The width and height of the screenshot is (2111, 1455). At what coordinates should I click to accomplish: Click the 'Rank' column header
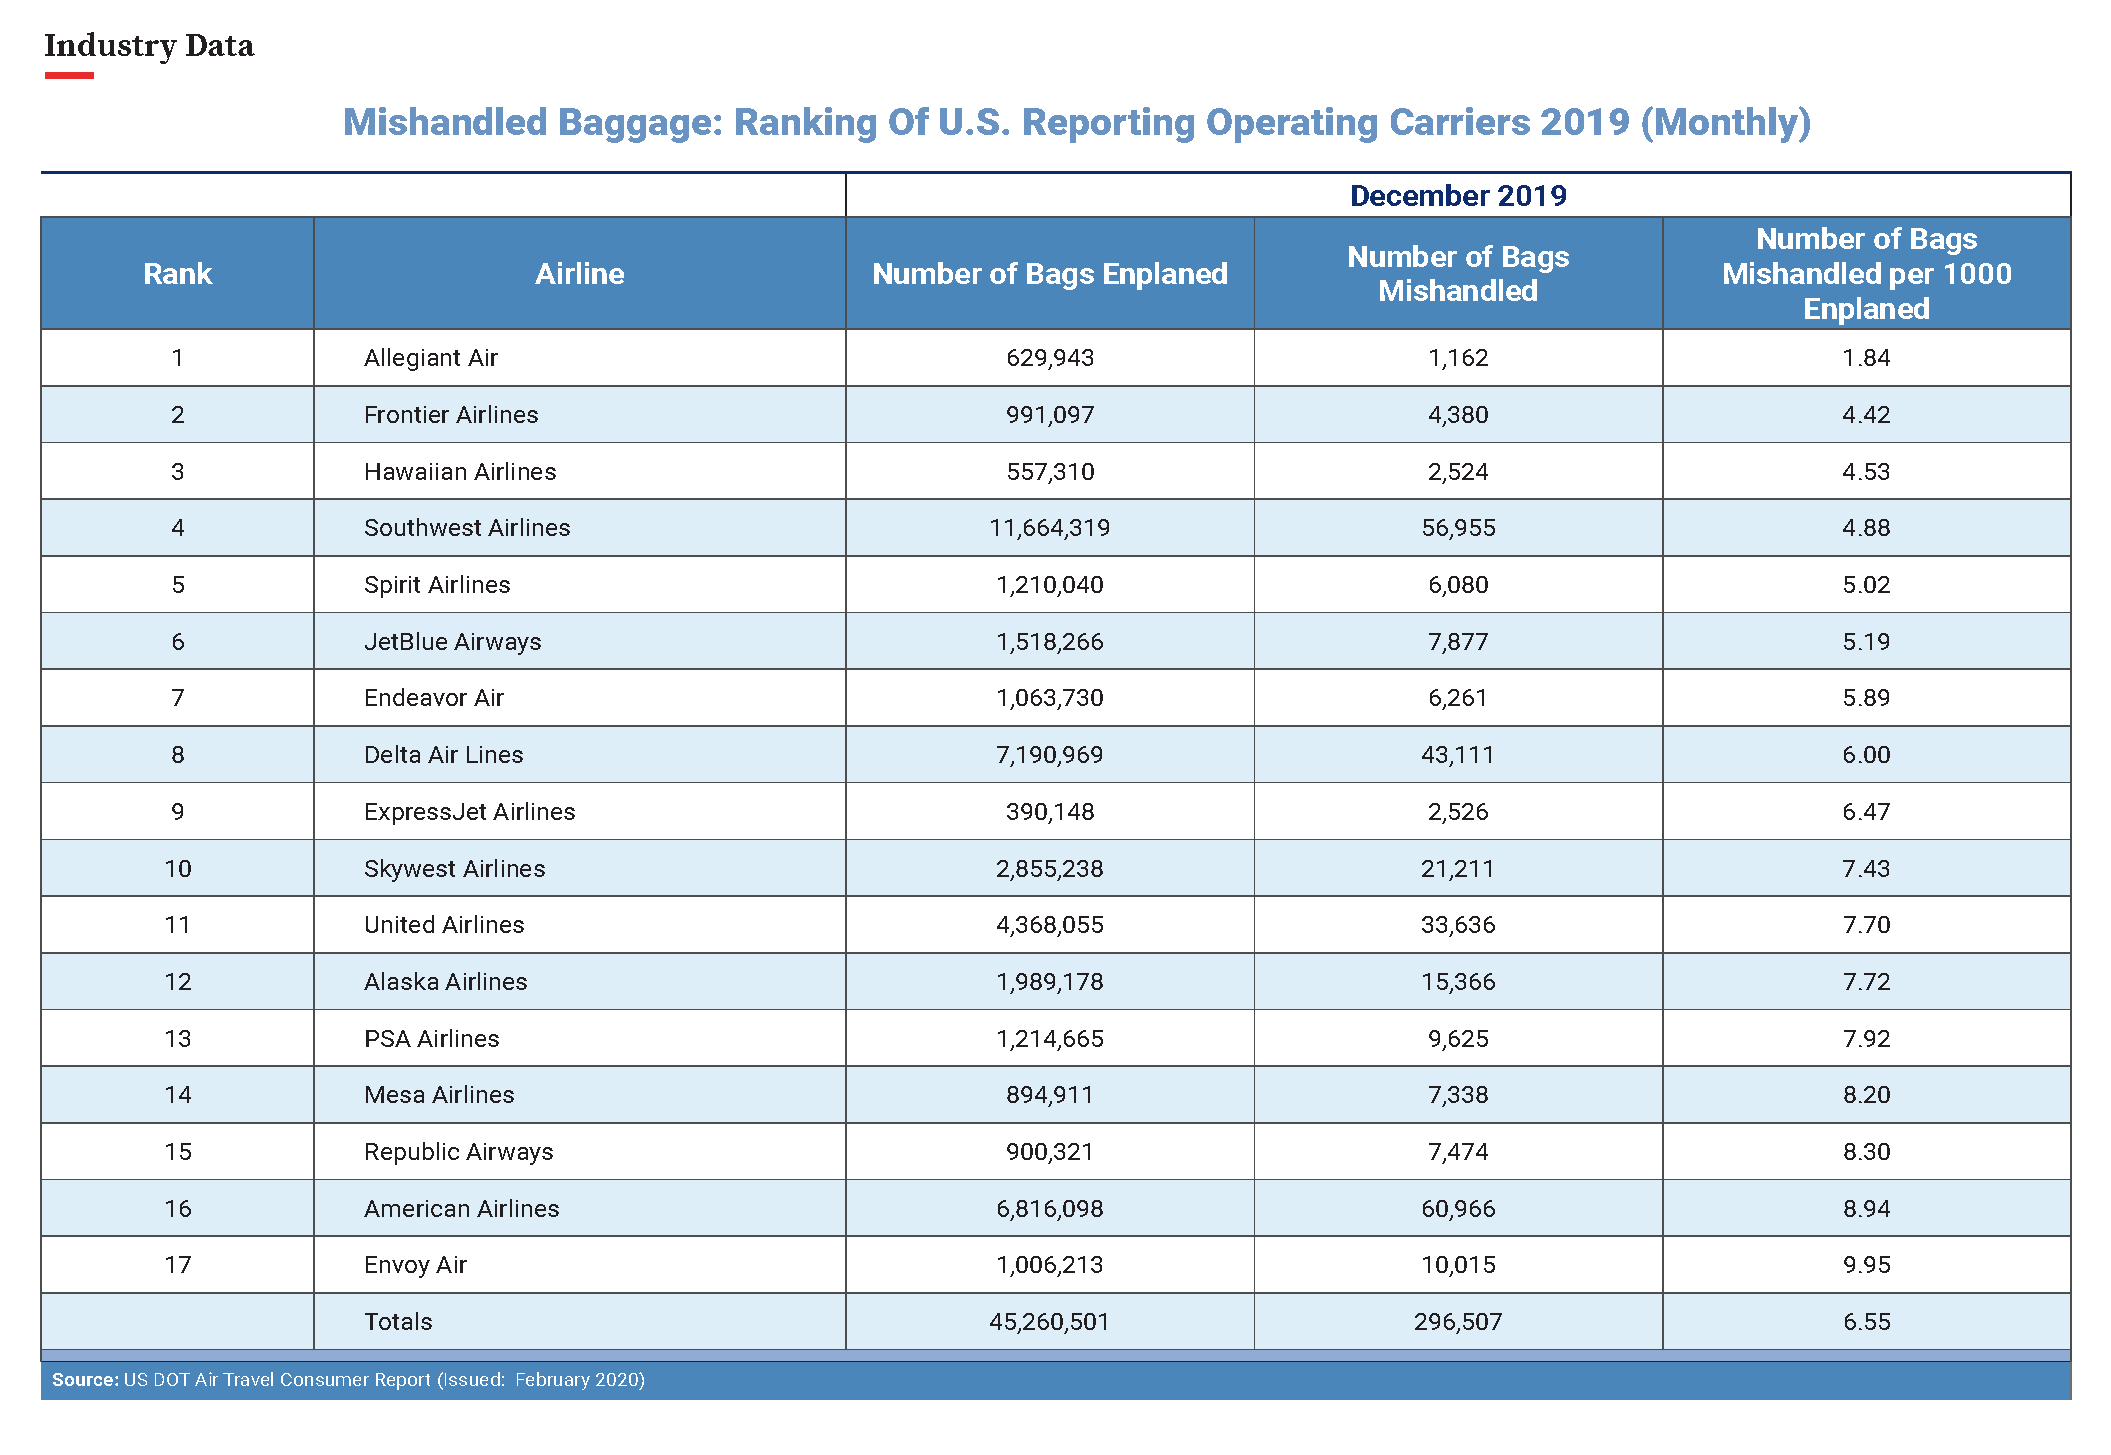click(177, 274)
